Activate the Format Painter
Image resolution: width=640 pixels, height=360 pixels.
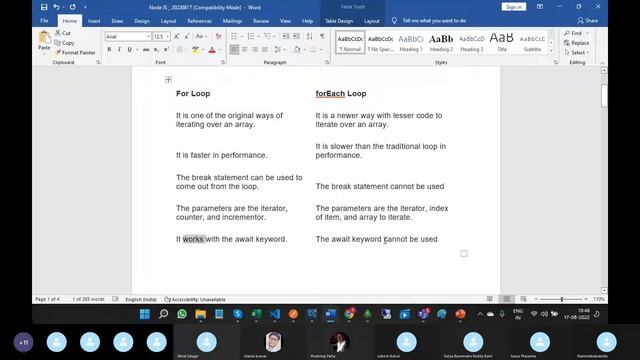tap(76, 52)
